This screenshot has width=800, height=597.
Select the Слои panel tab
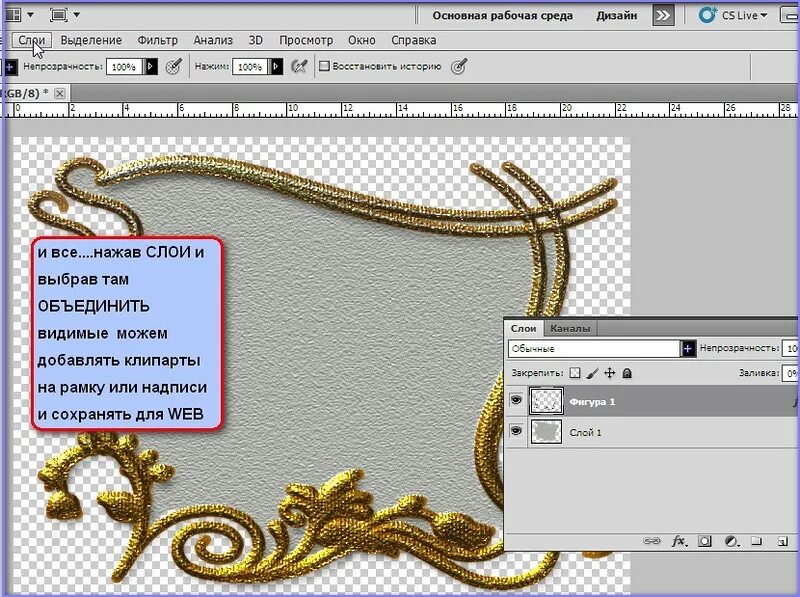tap(523, 329)
